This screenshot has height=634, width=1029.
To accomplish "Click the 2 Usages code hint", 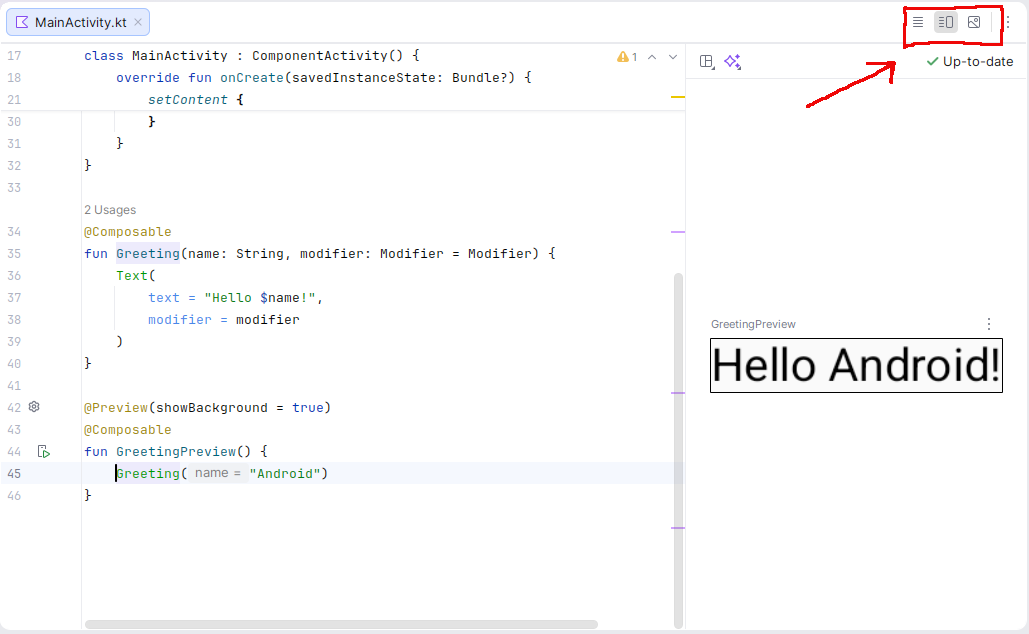I will (110, 210).
